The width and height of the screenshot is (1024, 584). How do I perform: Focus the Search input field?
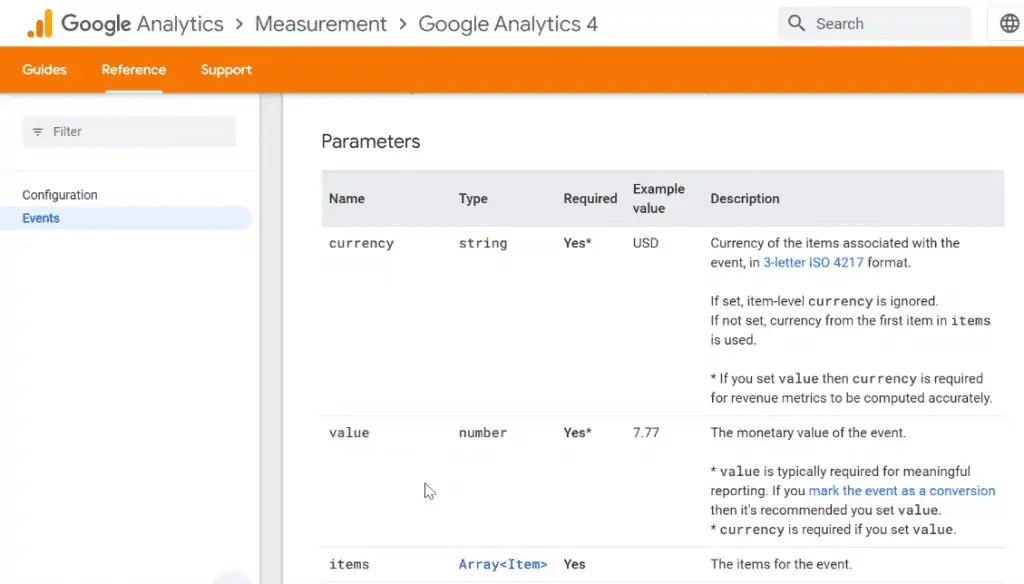coord(874,24)
